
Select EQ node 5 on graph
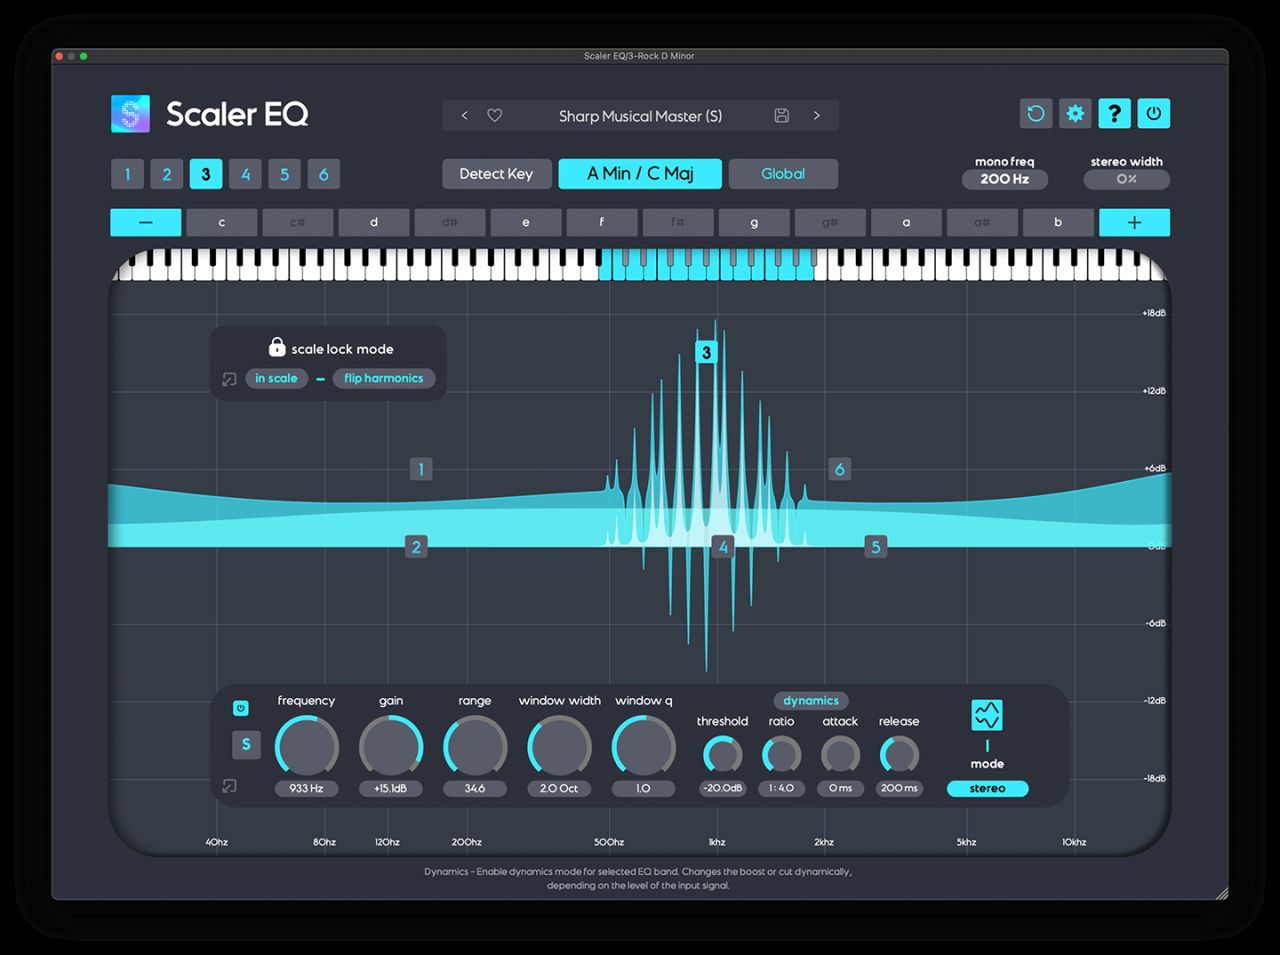[876, 547]
